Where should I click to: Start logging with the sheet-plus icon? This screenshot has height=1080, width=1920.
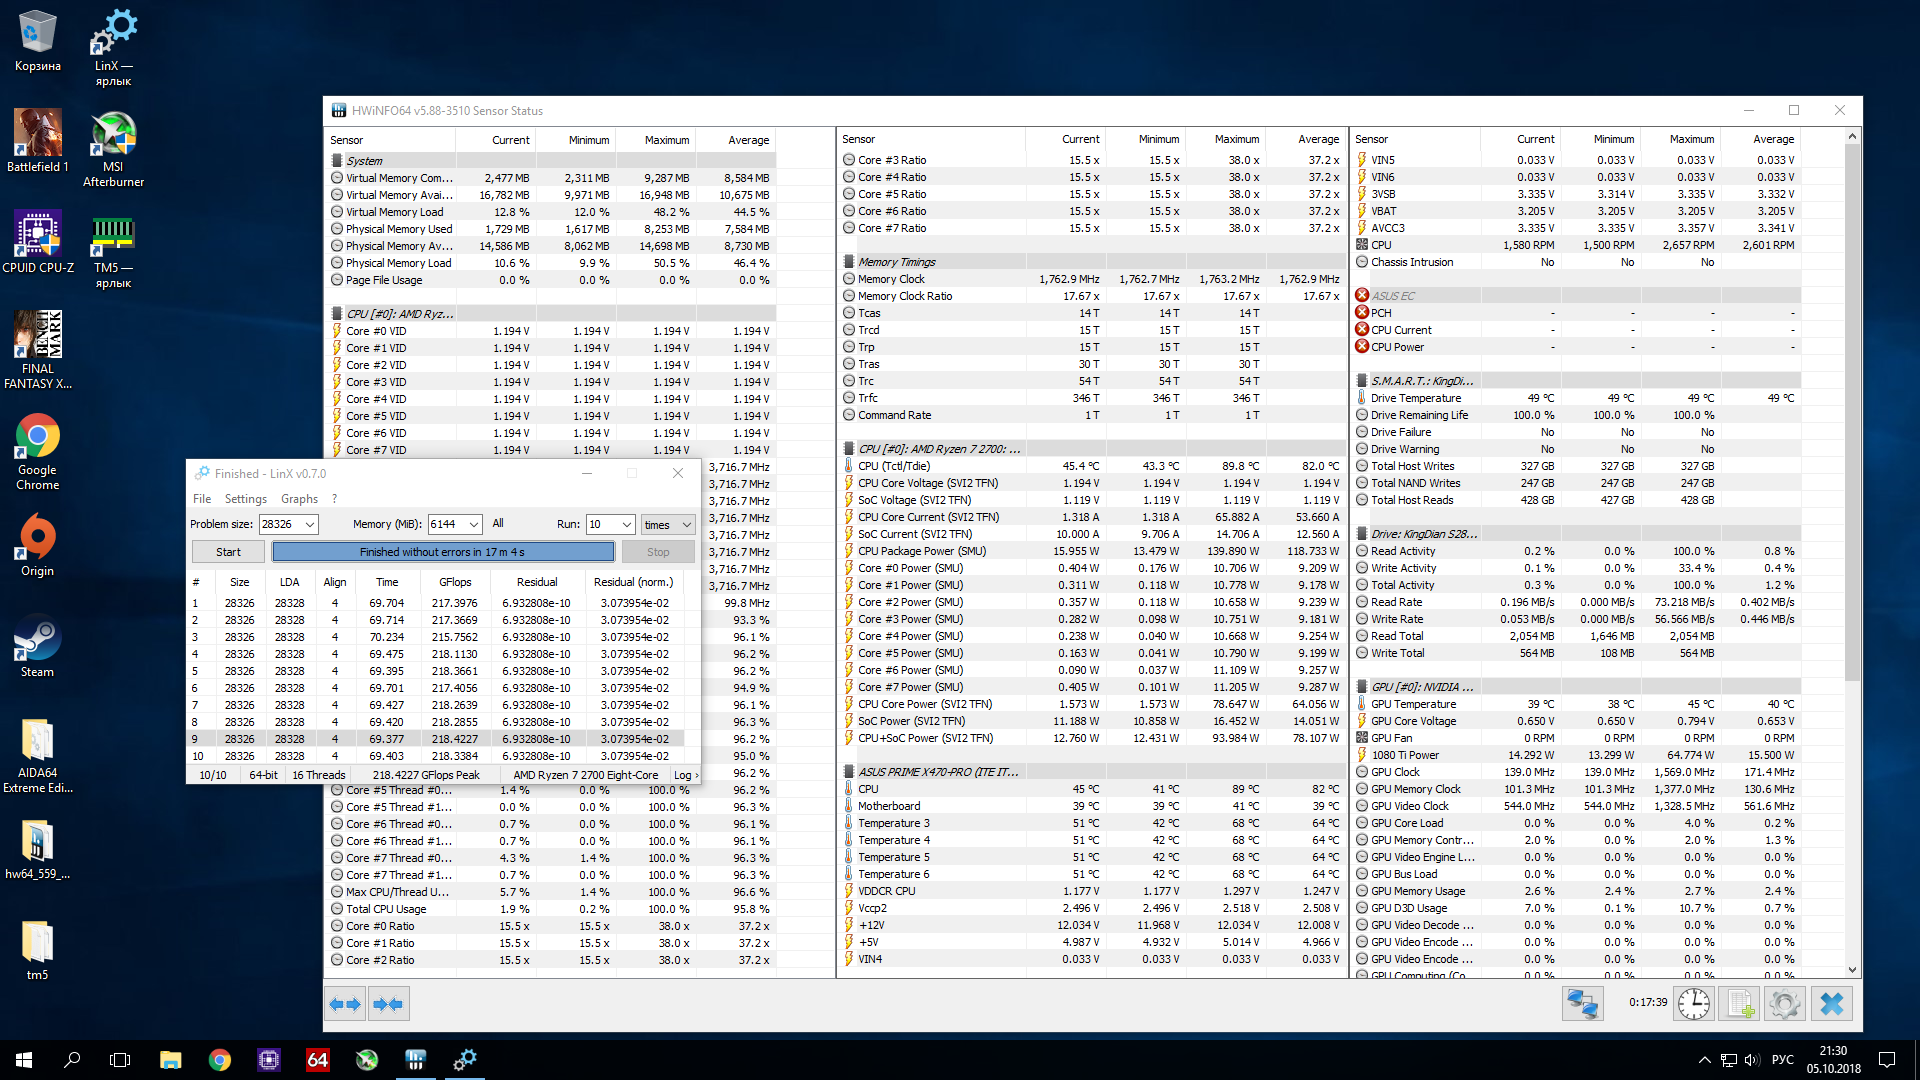[x=1740, y=1004]
